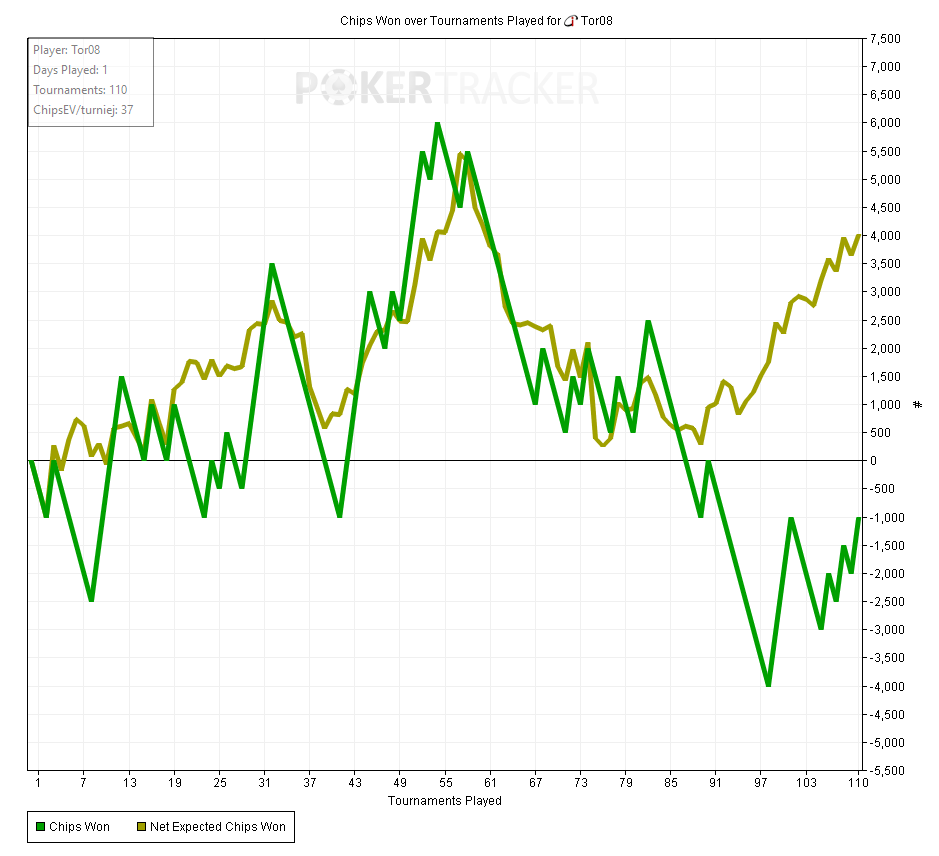Click the x-axis tick label 19

(x=174, y=782)
